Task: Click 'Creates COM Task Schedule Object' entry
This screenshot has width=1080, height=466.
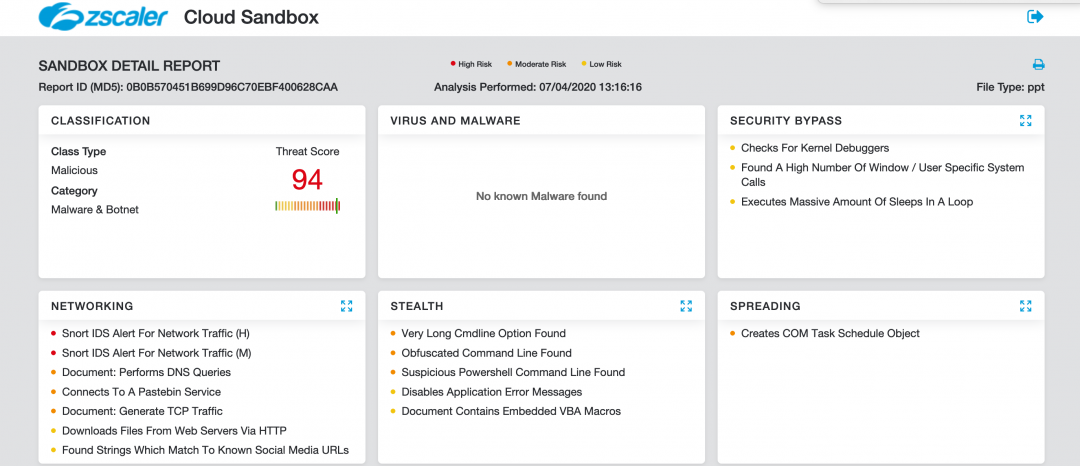Action: 830,333
